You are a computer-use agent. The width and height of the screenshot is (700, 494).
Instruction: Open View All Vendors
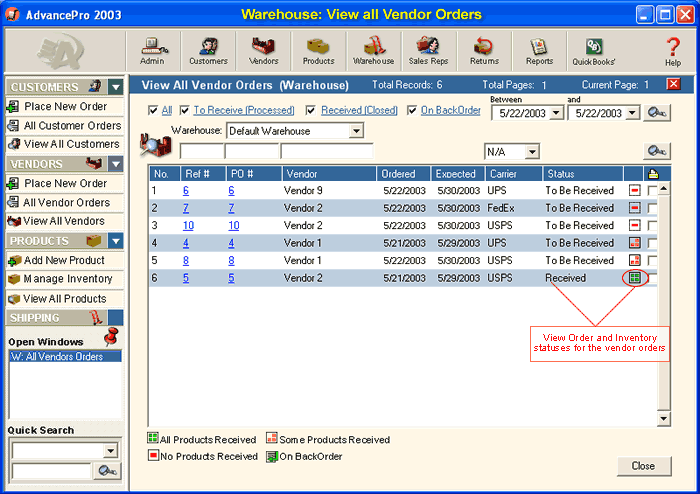65,221
